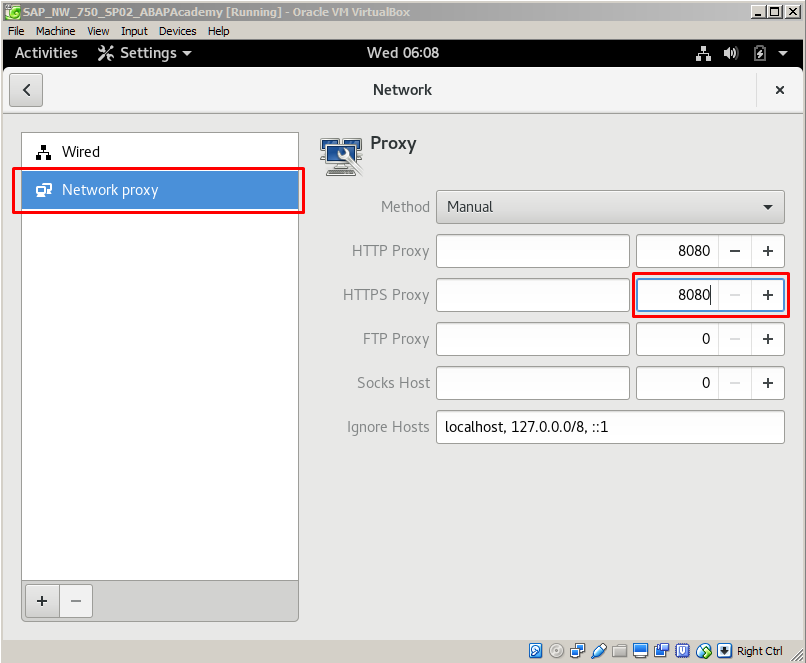
Task: Open the Activities overview
Action: [46, 53]
